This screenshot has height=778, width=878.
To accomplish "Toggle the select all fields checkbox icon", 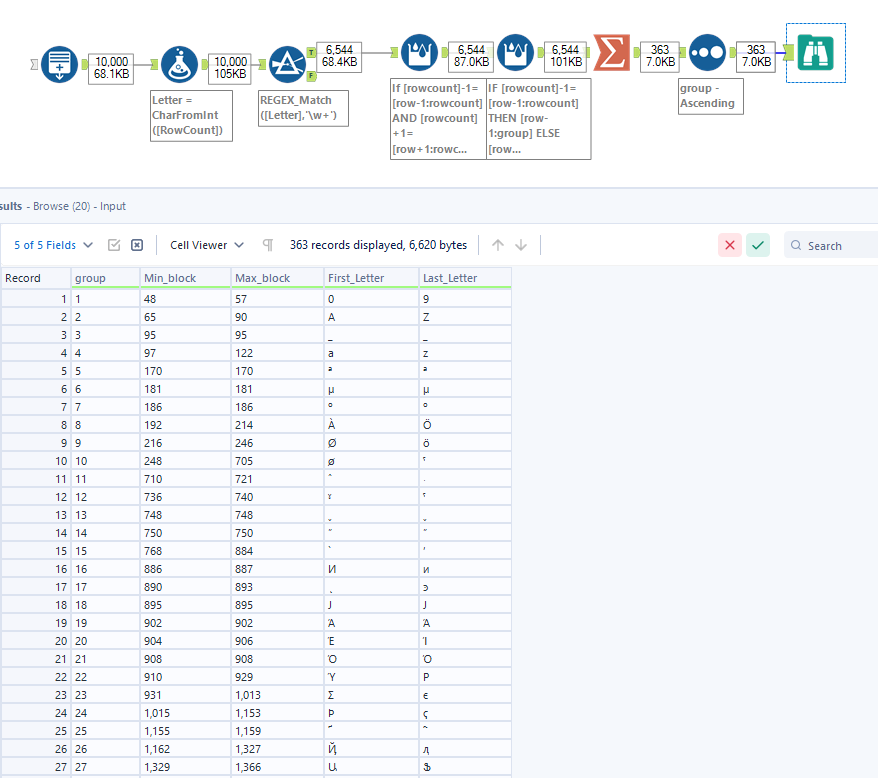I will pyautogui.click(x=114, y=245).
